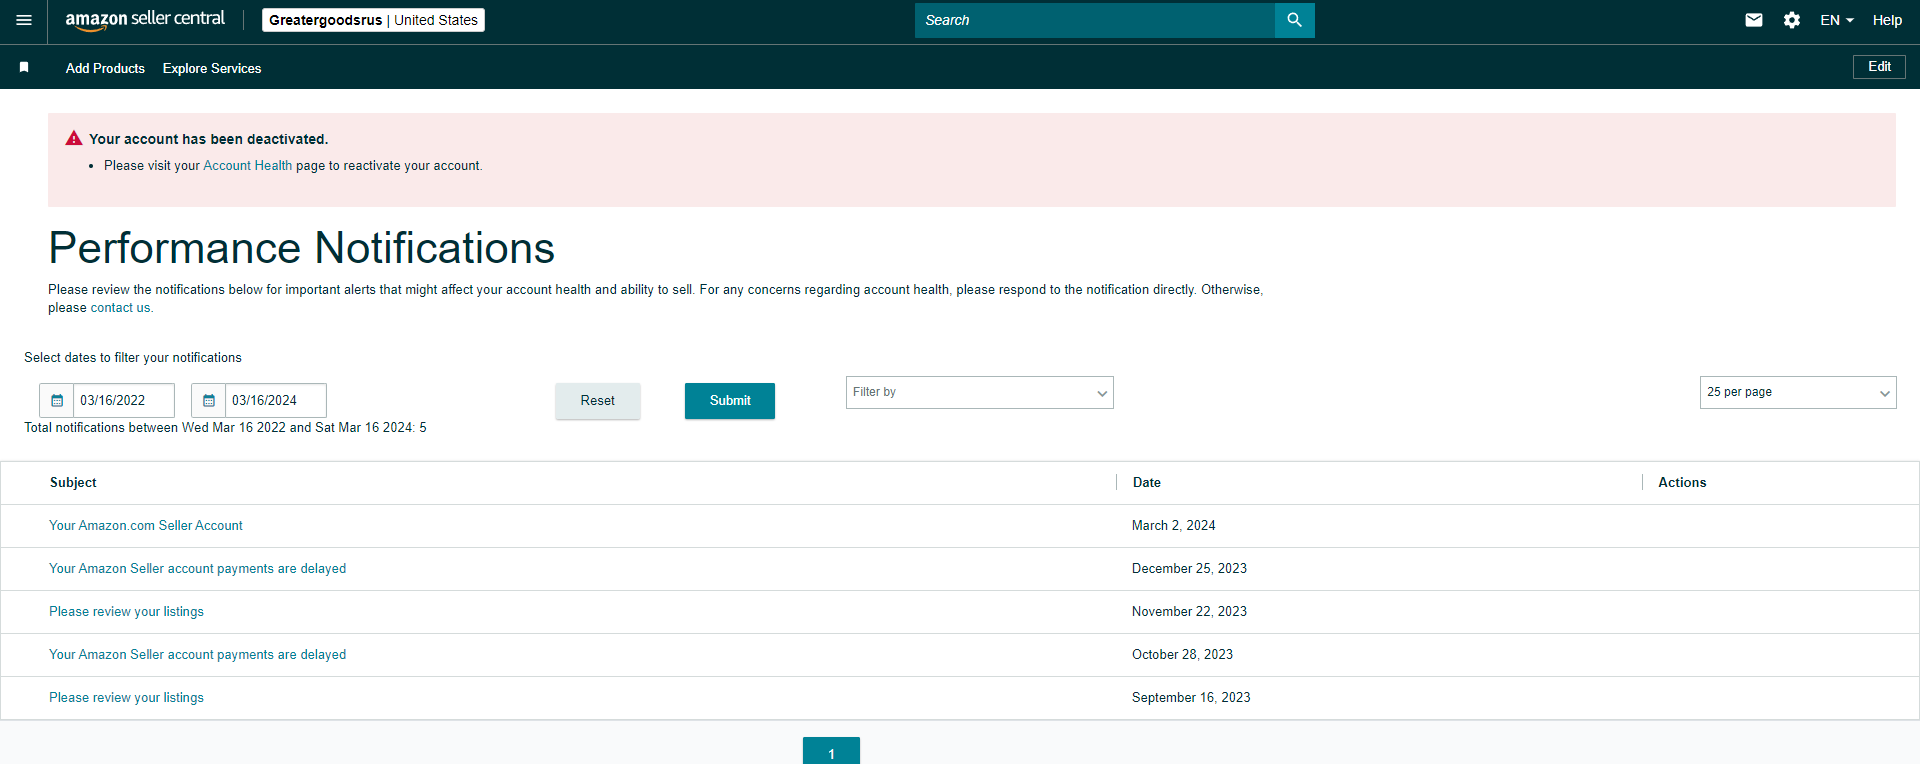This screenshot has width=1920, height=764.
Task: Open the Account Health link
Action: [x=248, y=166]
